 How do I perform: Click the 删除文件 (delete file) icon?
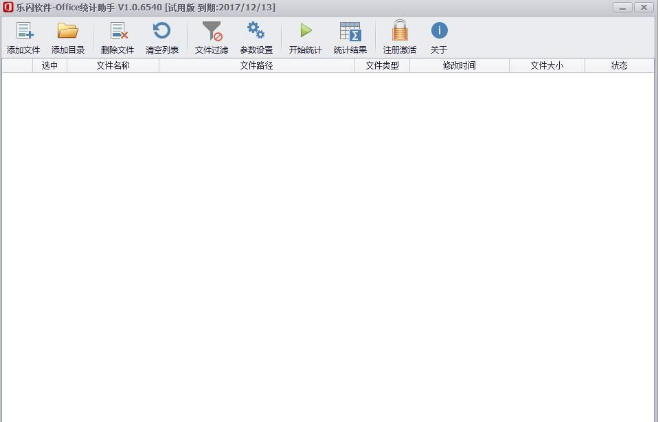click(119, 31)
